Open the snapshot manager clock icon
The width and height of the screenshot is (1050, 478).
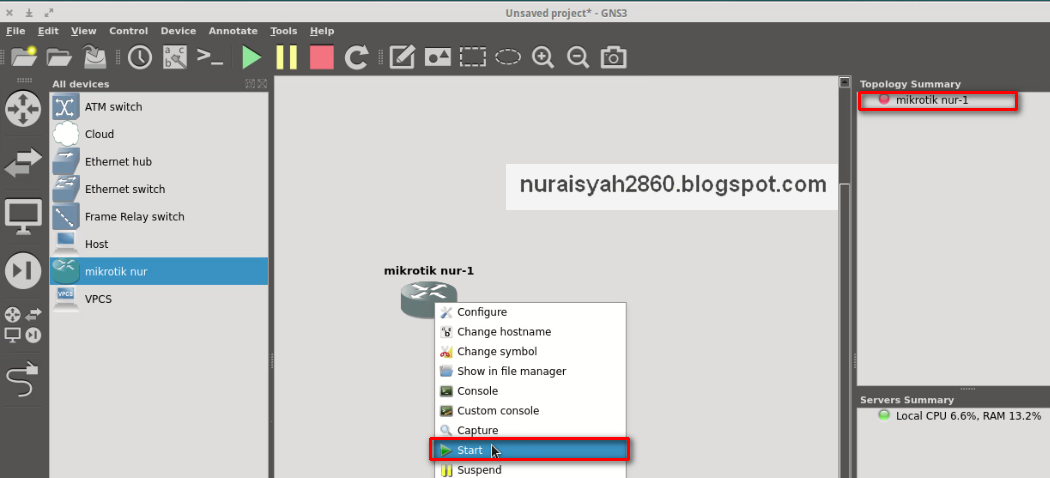(x=140, y=57)
